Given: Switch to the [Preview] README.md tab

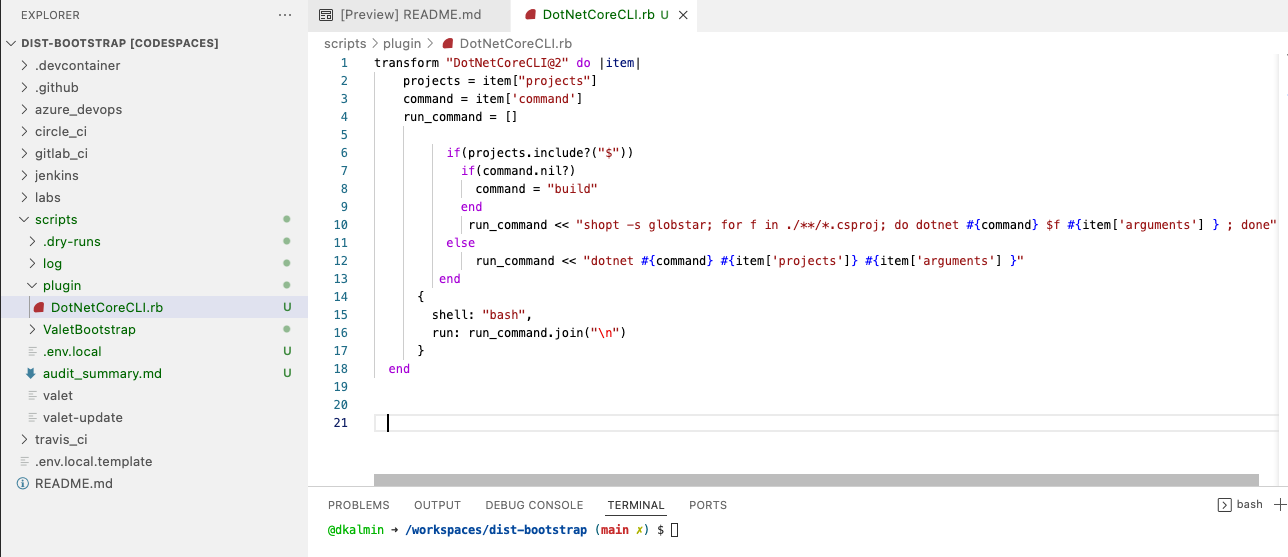Looking at the screenshot, I should 409,15.
